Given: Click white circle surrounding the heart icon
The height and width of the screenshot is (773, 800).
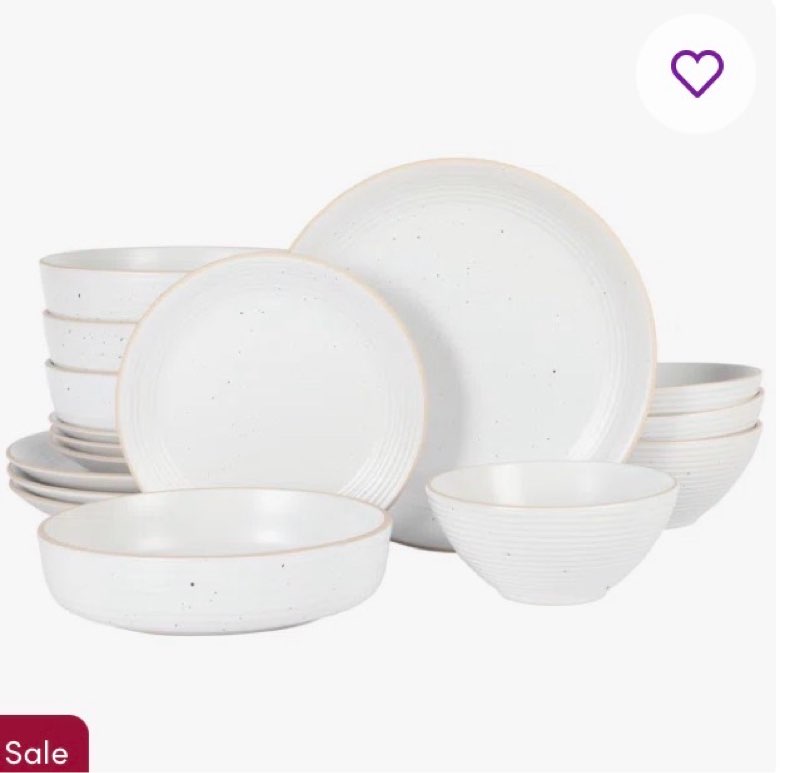Looking at the screenshot, I should (x=696, y=73).
